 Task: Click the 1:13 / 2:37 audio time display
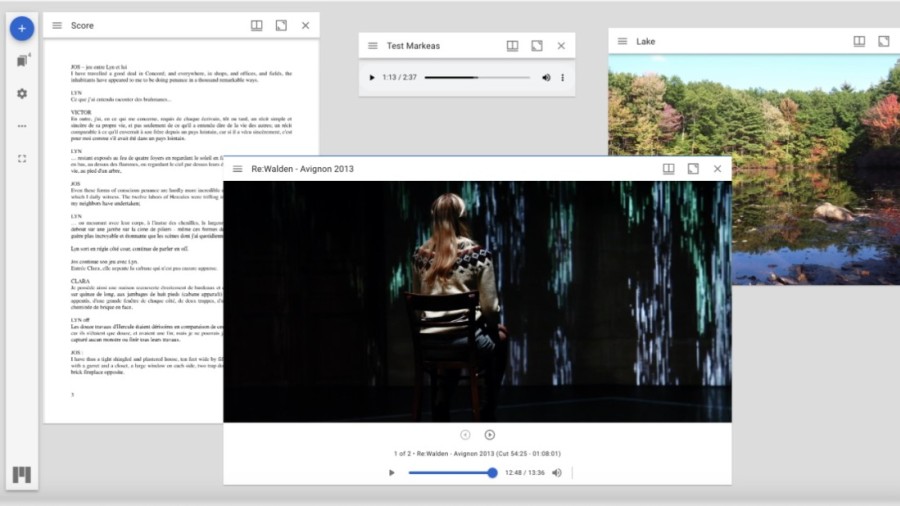(x=399, y=77)
